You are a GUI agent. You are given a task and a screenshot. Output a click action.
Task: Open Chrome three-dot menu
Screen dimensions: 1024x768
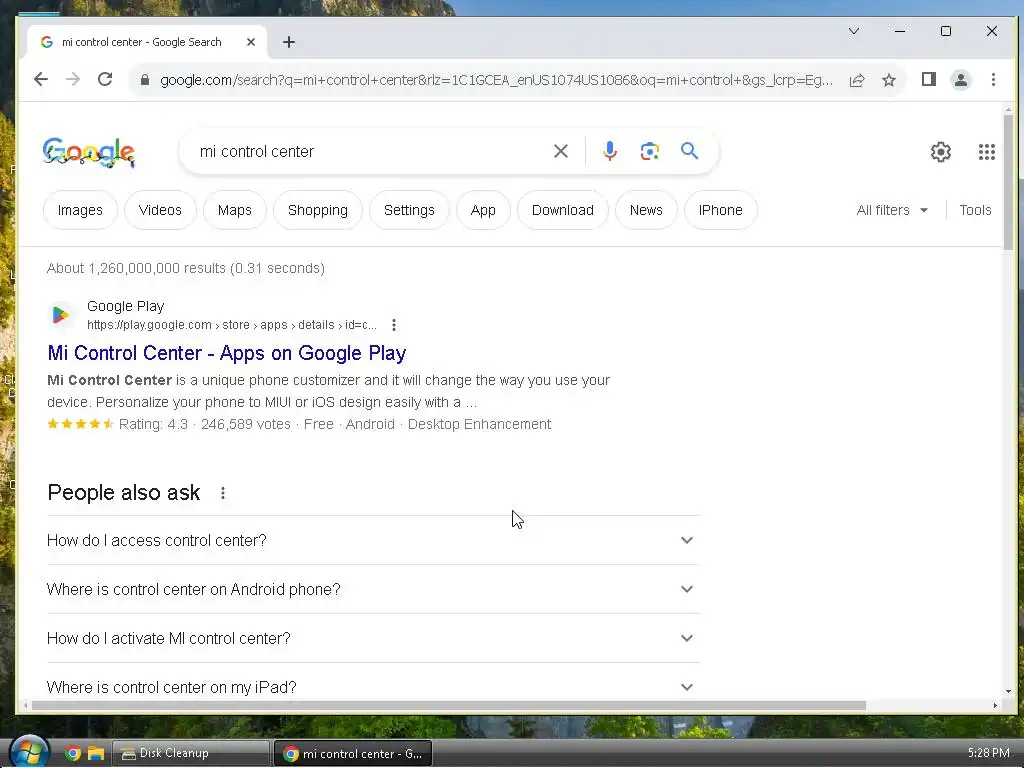pos(993,80)
